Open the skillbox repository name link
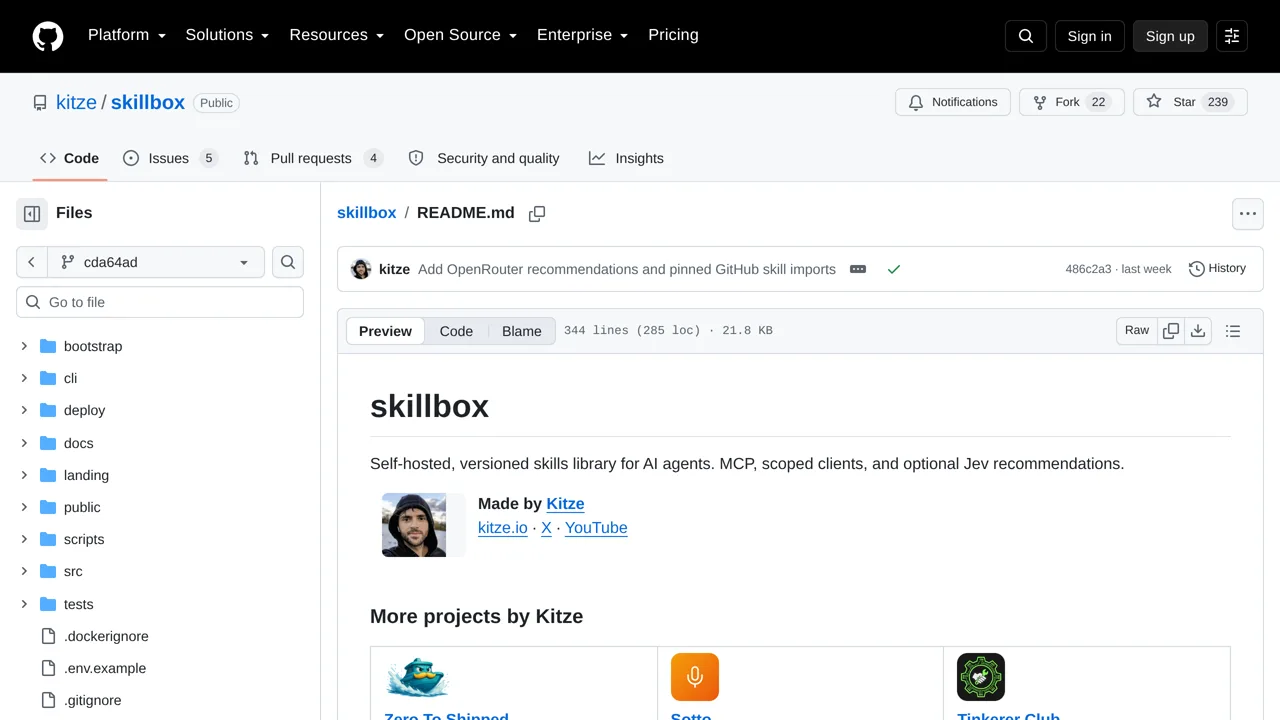Screen dimensions: 1280x720 click(x=148, y=102)
